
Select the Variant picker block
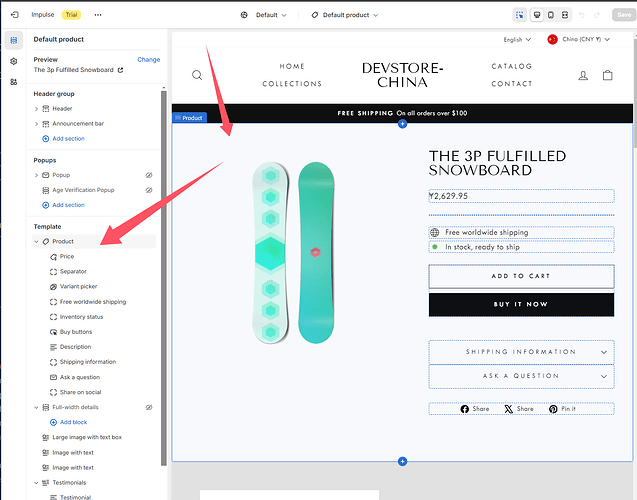tap(78, 287)
